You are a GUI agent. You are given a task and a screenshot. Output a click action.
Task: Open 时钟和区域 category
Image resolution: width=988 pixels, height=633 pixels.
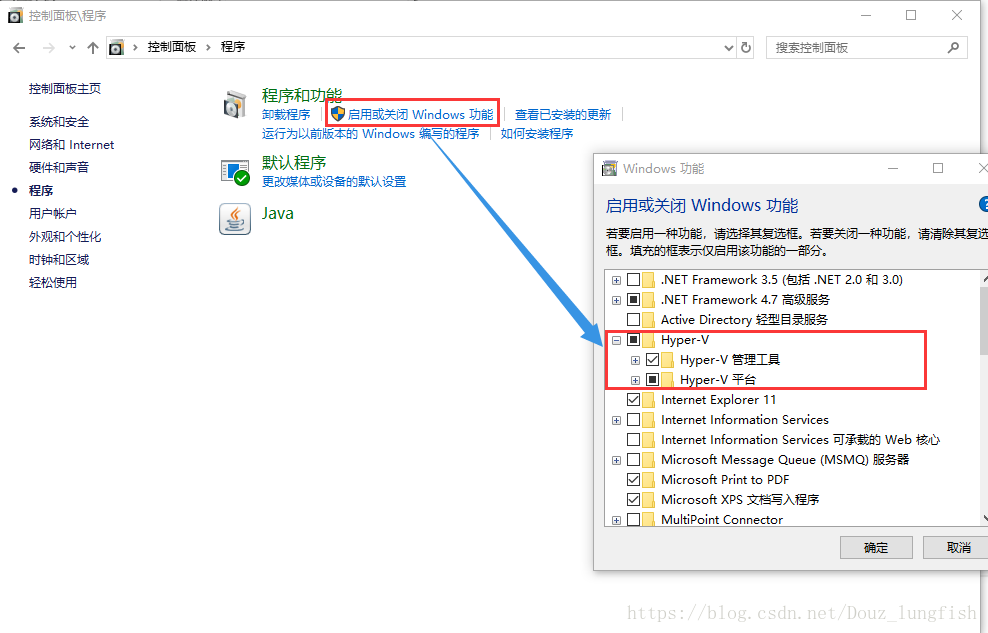coord(59,259)
